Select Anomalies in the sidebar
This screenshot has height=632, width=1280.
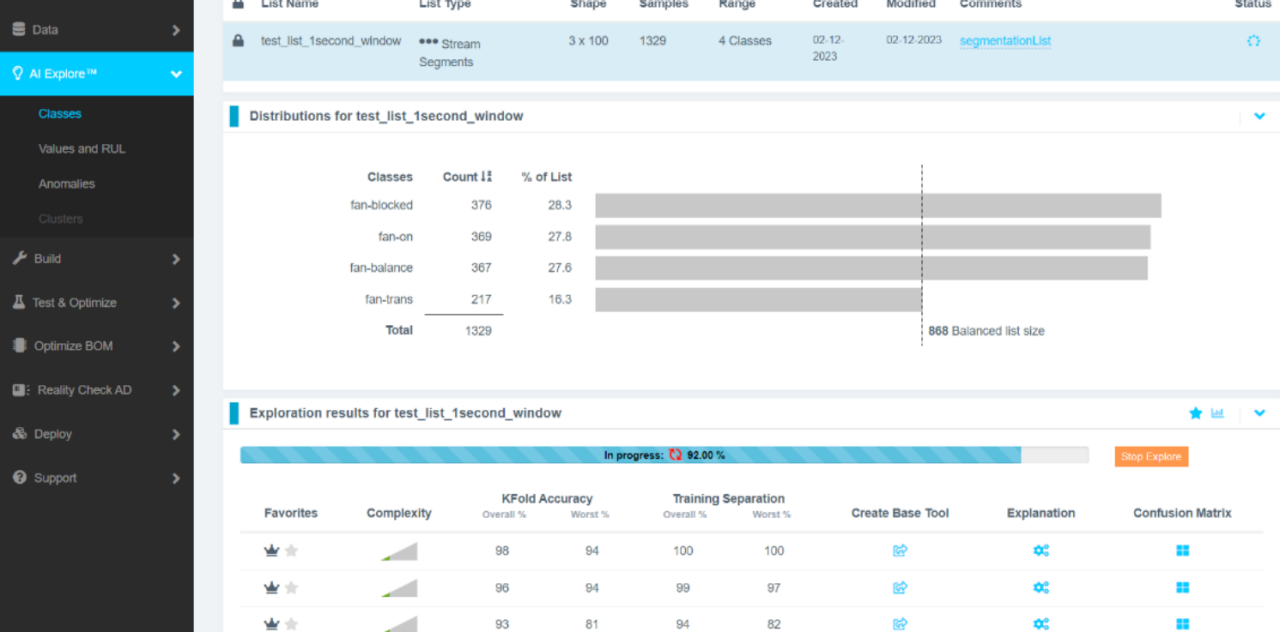tap(67, 184)
